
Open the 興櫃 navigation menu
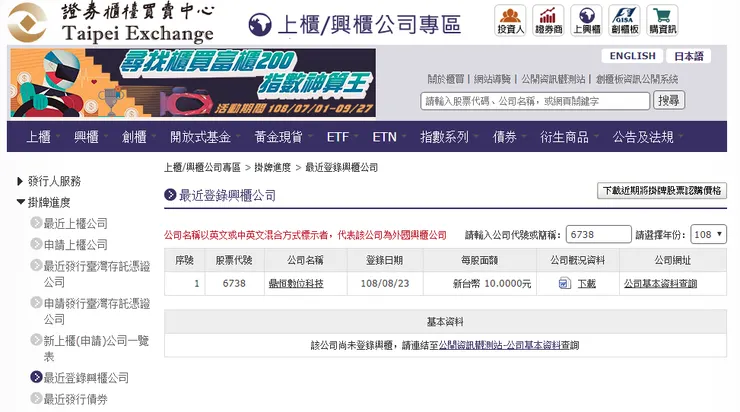pos(86,137)
